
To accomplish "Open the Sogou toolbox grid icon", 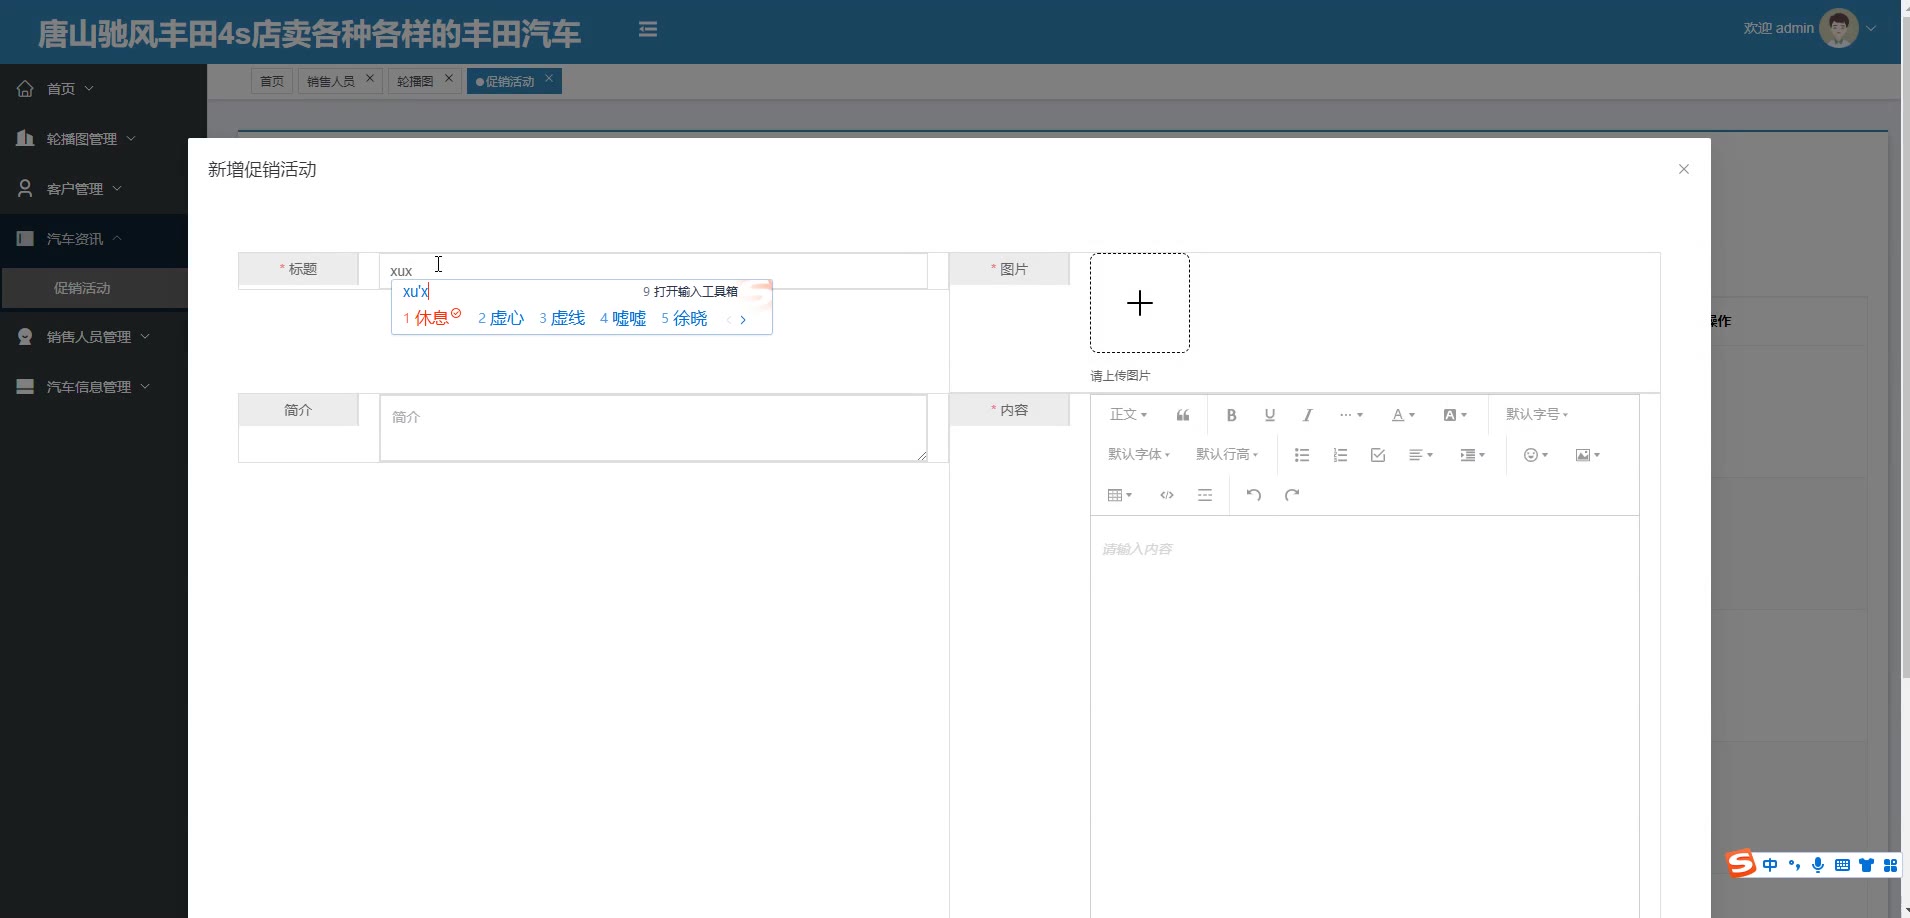I will [x=1890, y=865].
